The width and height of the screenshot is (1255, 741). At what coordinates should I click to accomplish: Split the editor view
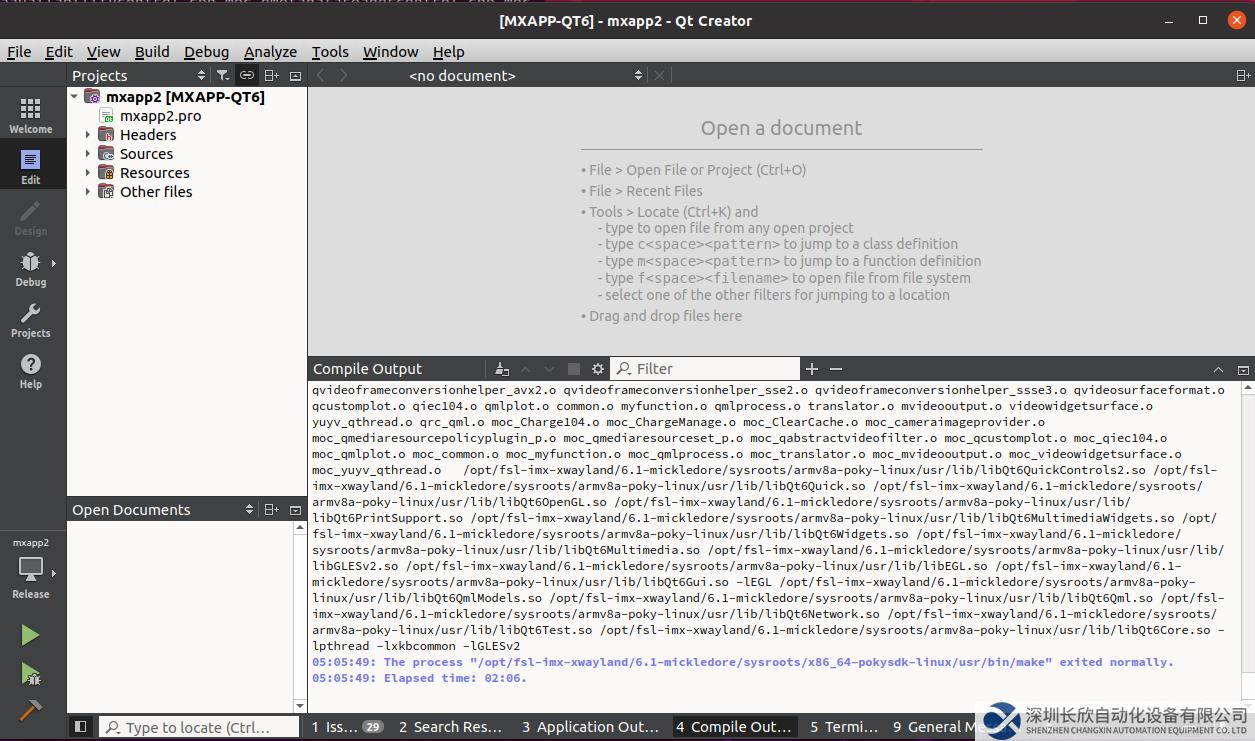pyautogui.click(x=1243, y=75)
